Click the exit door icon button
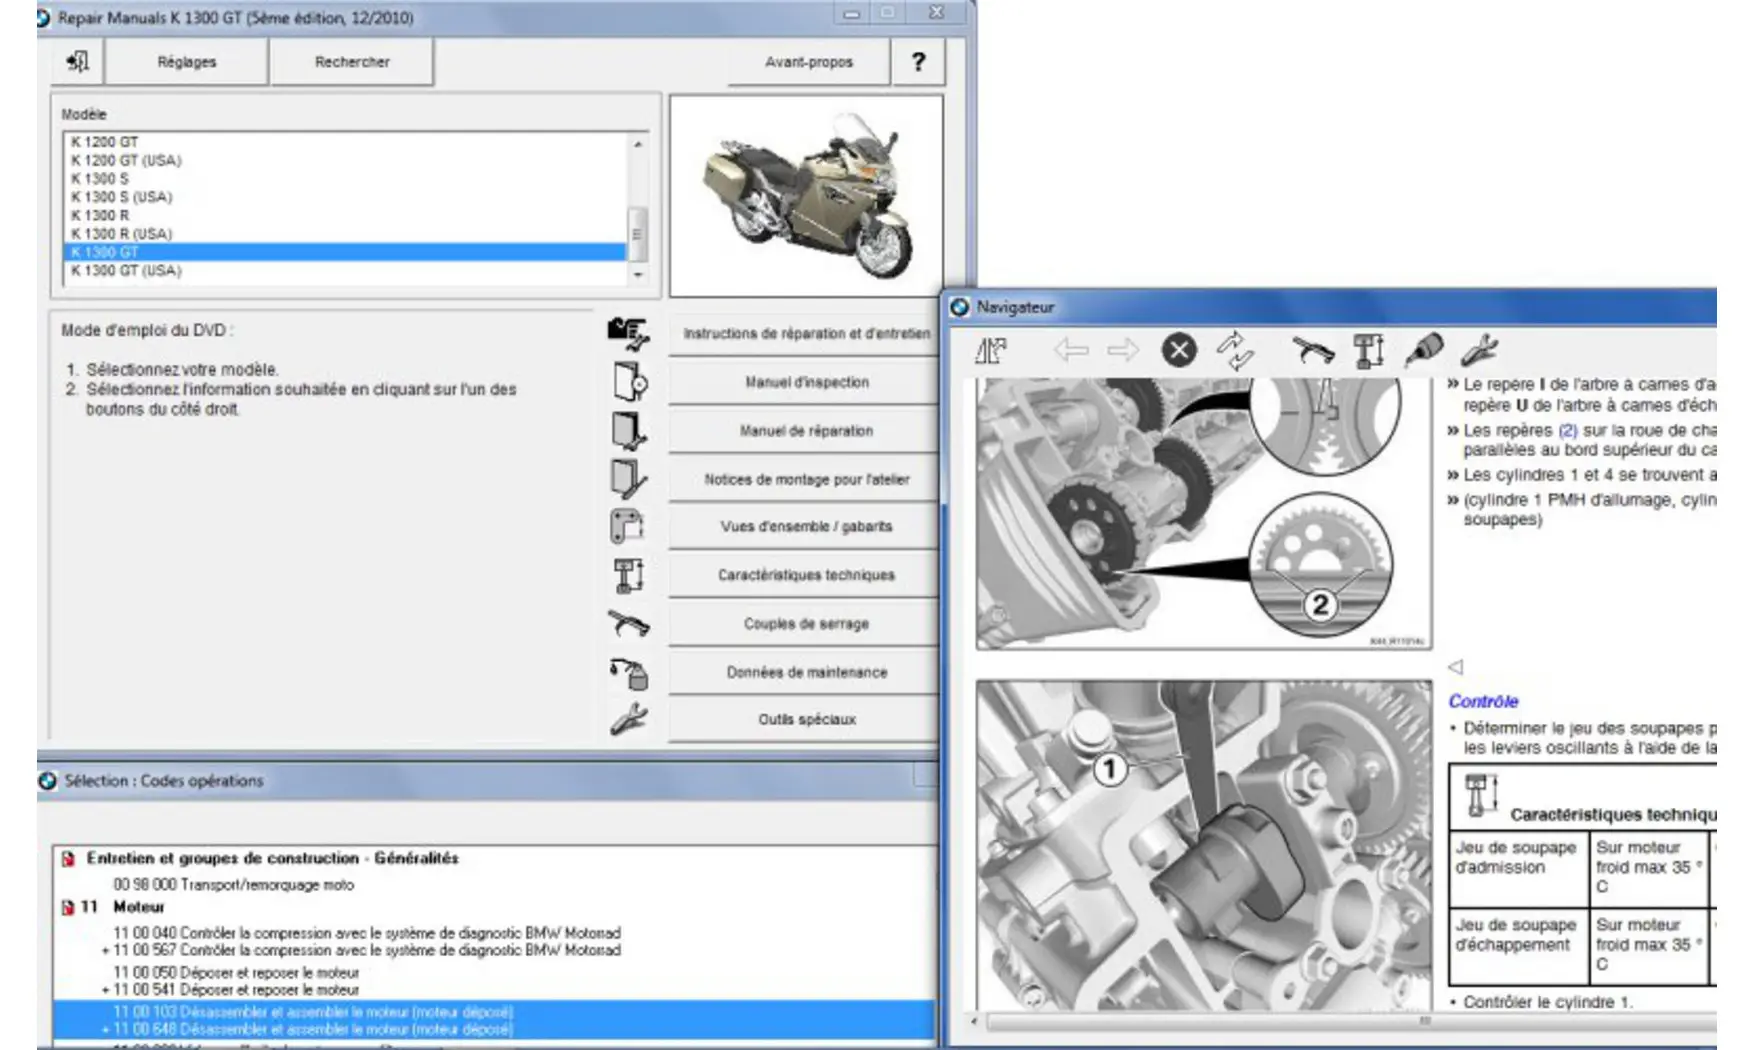This screenshot has height=1050, width=1755. point(78,62)
